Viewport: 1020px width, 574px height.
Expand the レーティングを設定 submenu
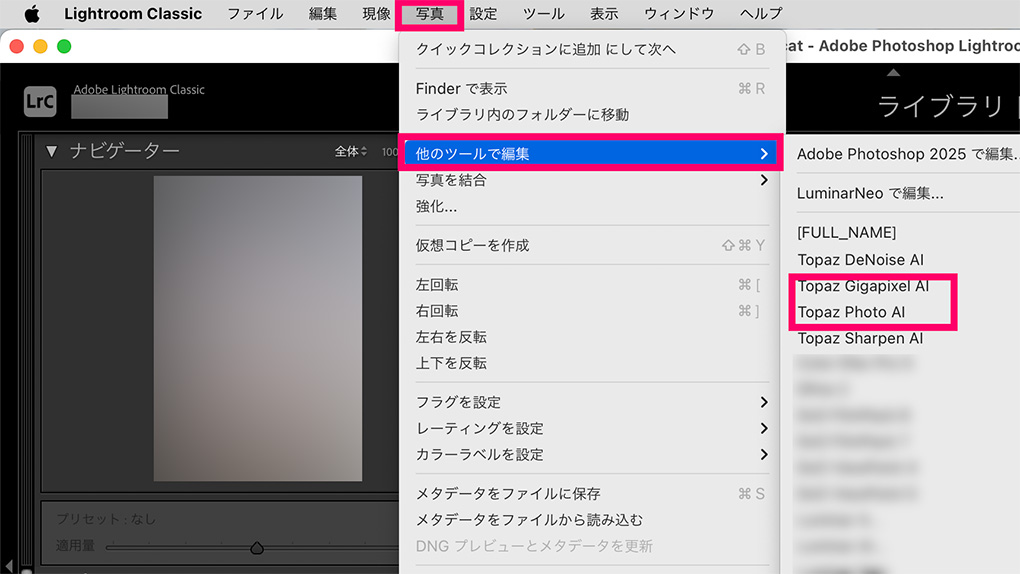[591, 428]
